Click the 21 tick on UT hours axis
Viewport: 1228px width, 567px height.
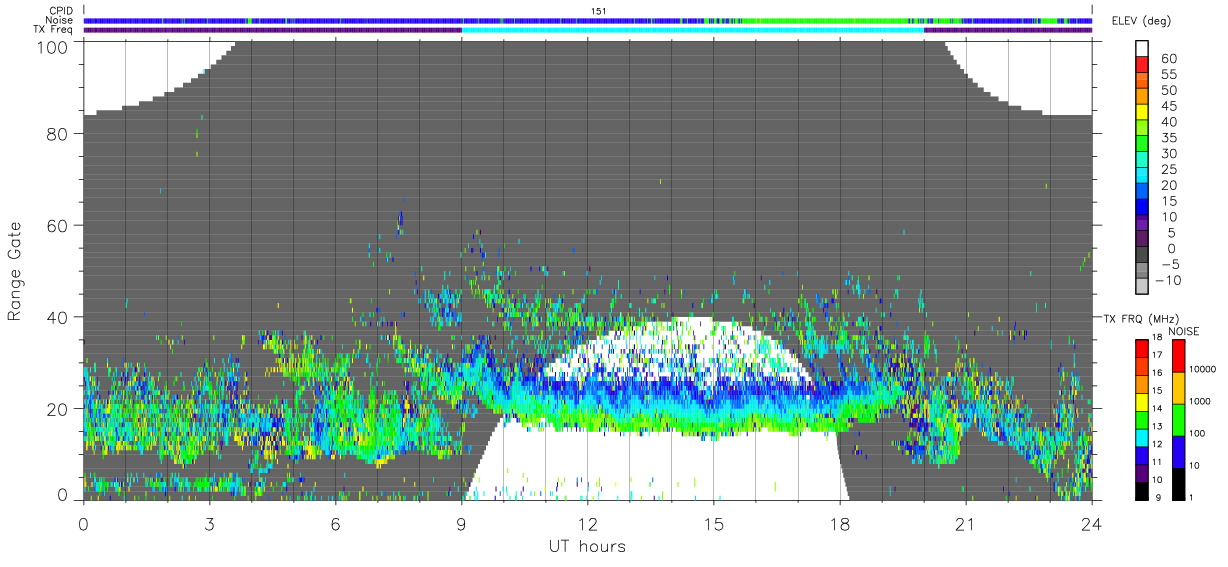[966, 523]
